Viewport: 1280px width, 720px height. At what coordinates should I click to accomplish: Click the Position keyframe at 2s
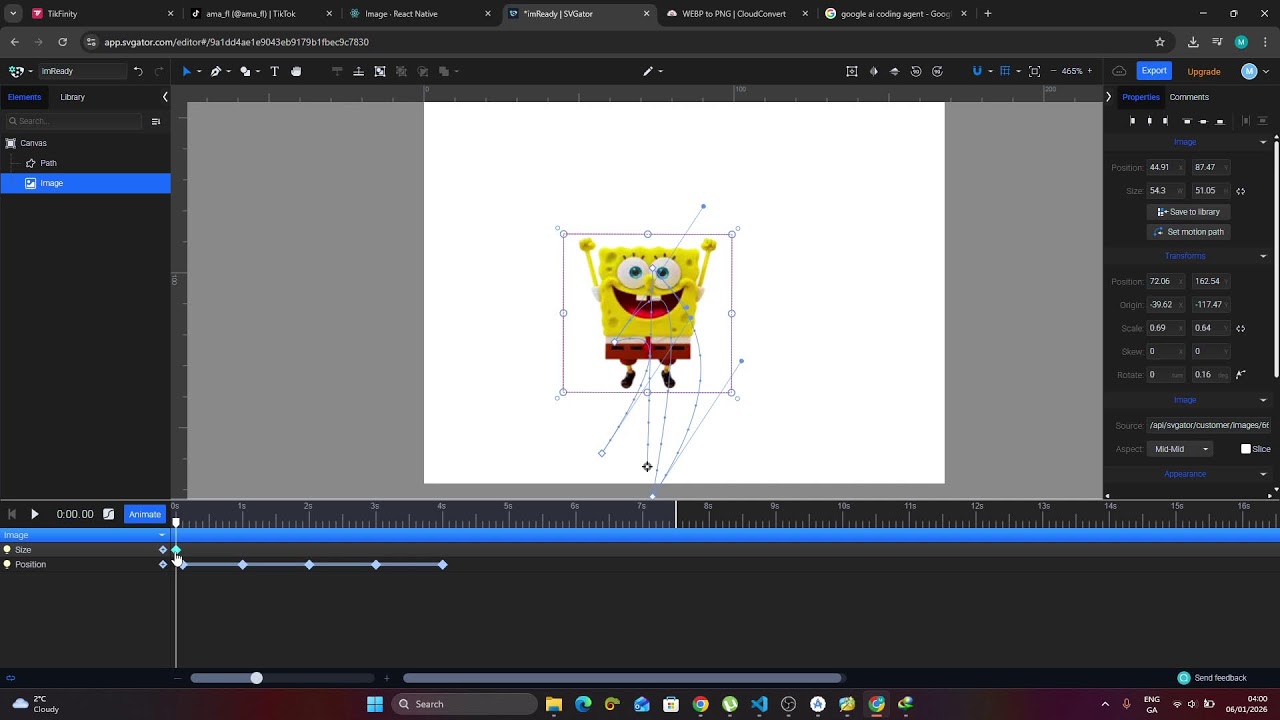click(x=309, y=565)
